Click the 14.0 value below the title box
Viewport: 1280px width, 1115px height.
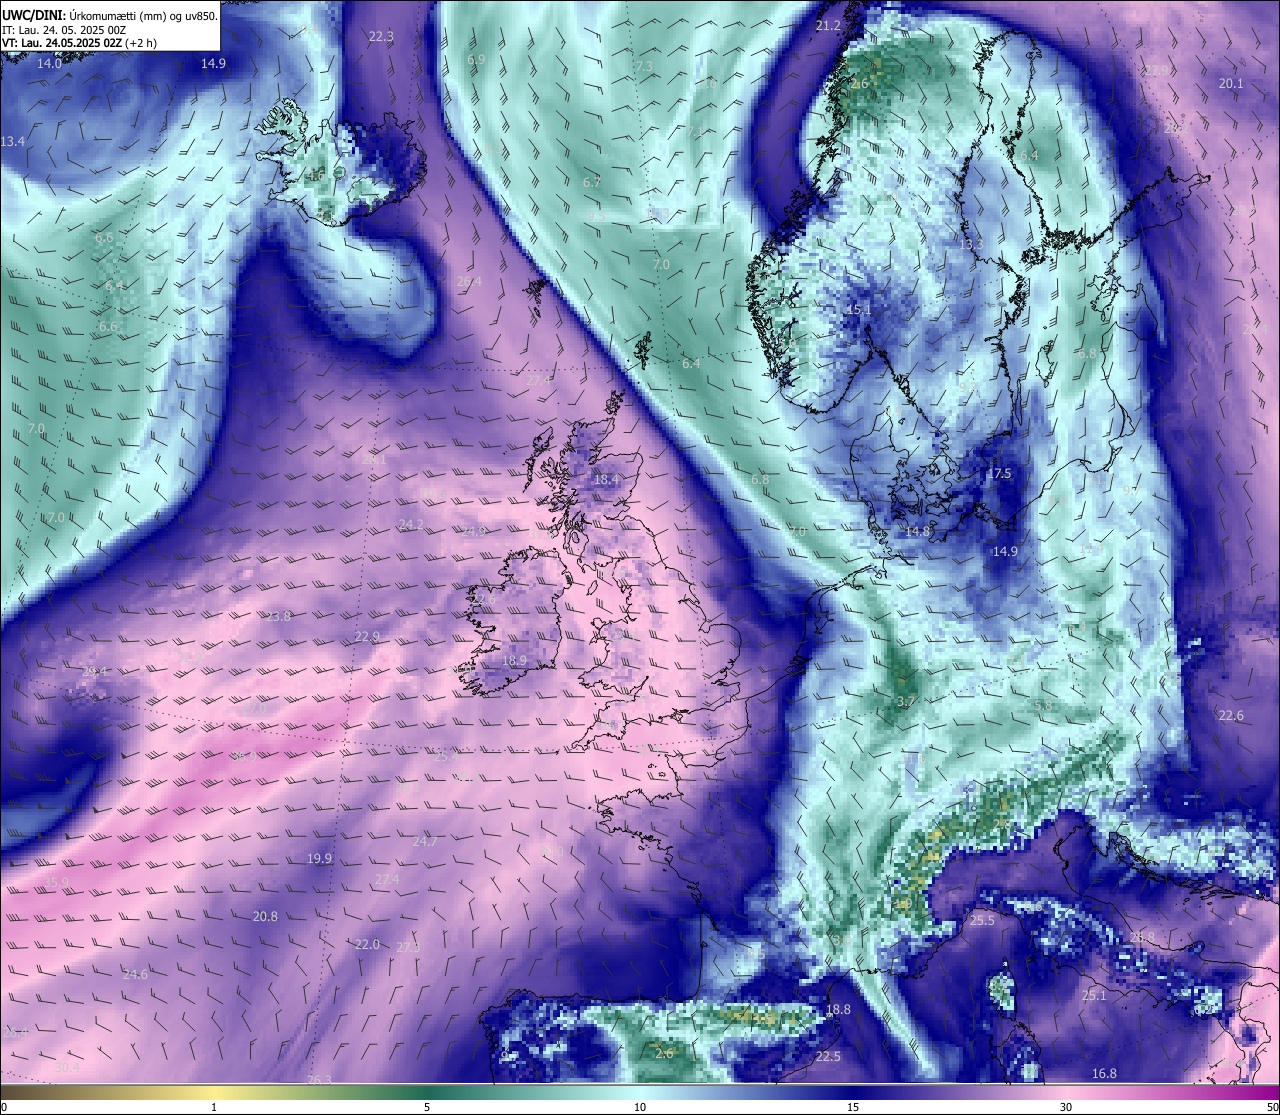click(49, 63)
